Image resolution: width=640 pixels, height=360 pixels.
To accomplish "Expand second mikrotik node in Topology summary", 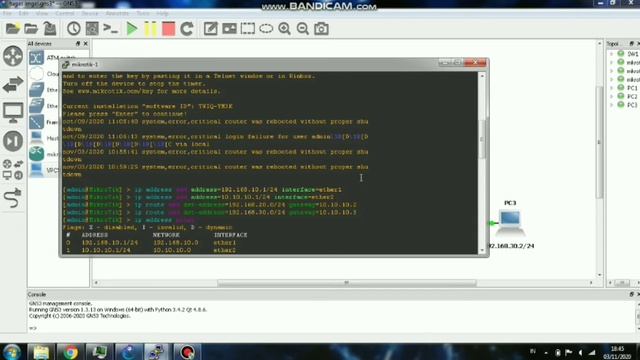I will pos(611,71).
